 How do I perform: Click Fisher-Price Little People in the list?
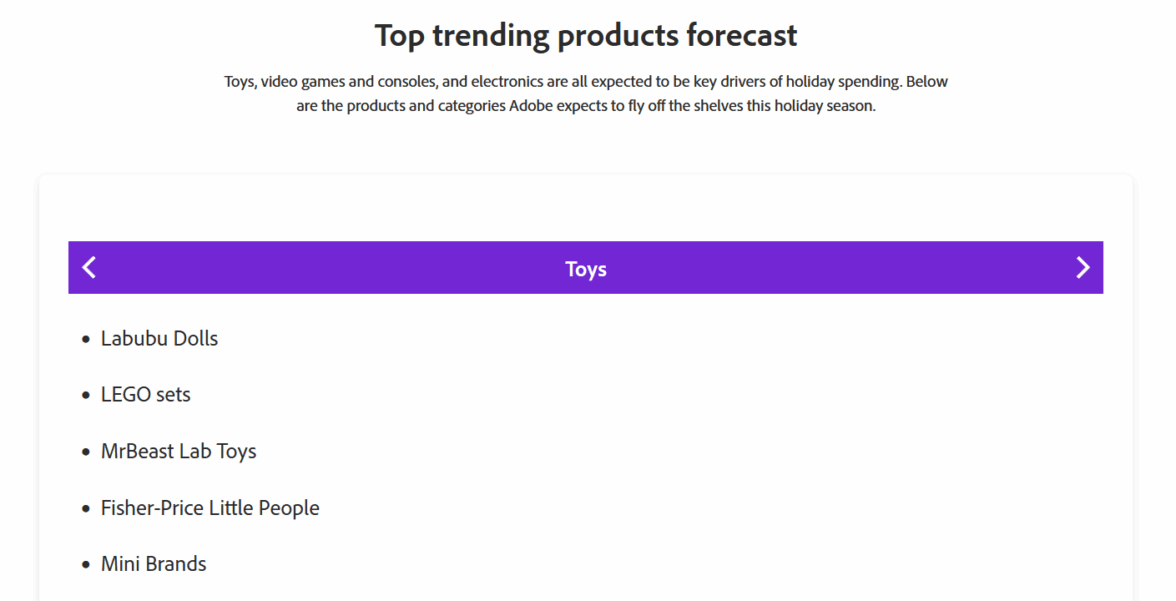(210, 507)
